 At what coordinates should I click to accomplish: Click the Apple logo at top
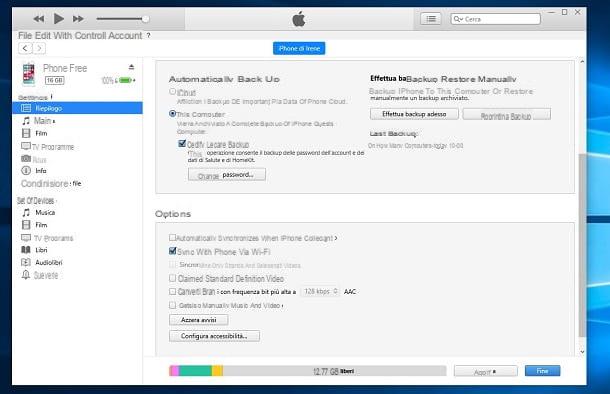pos(299,19)
